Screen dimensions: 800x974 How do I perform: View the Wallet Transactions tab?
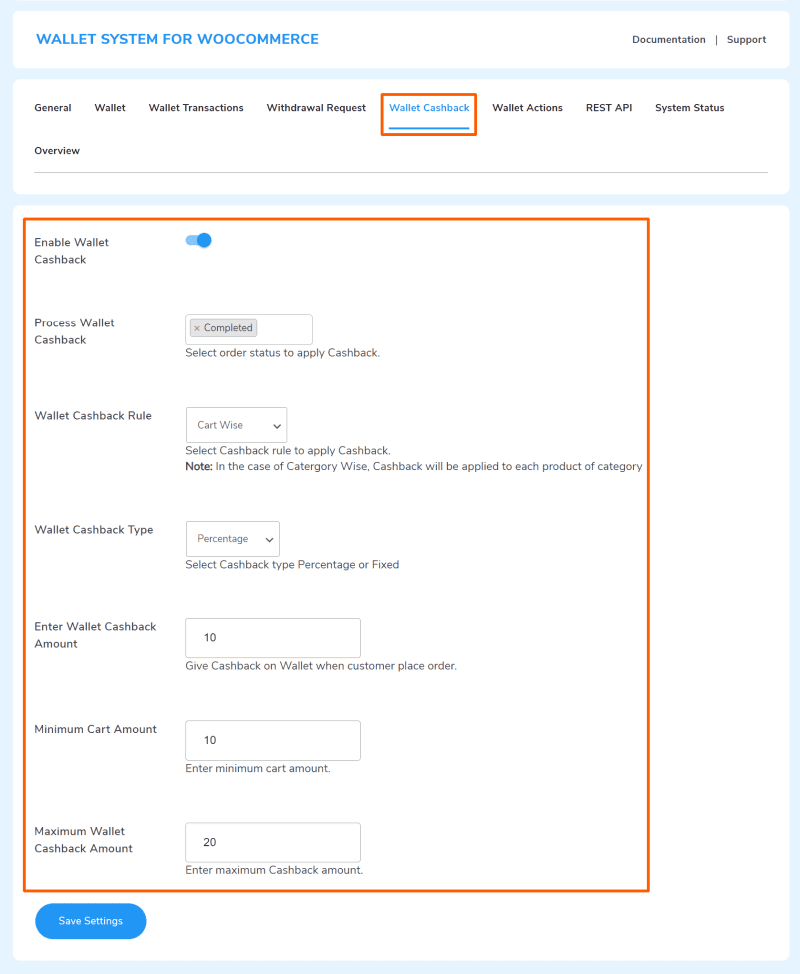(x=195, y=107)
